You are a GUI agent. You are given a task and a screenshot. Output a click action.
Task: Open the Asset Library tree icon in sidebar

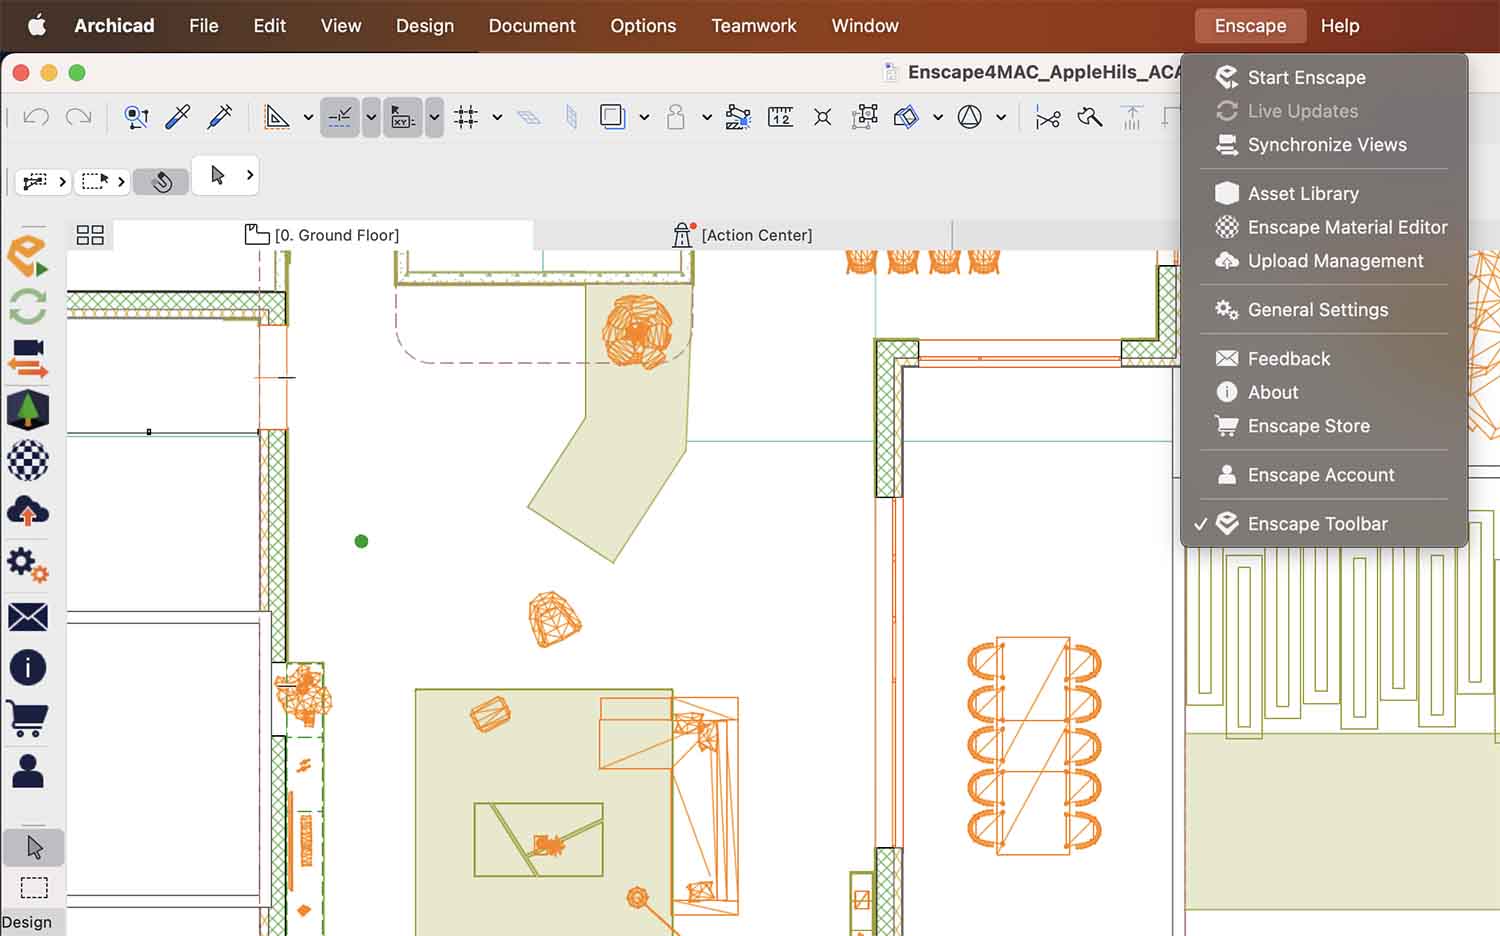28,410
